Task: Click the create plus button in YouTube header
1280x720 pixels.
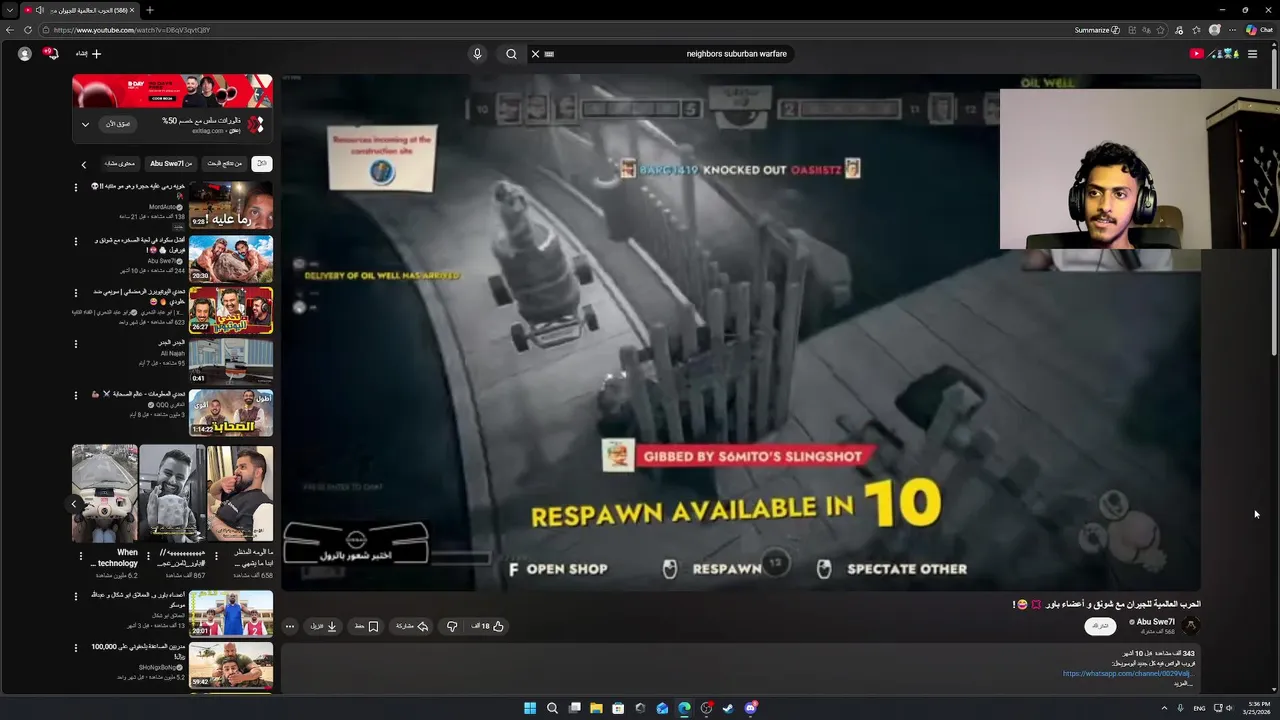Action: (x=89, y=54)
